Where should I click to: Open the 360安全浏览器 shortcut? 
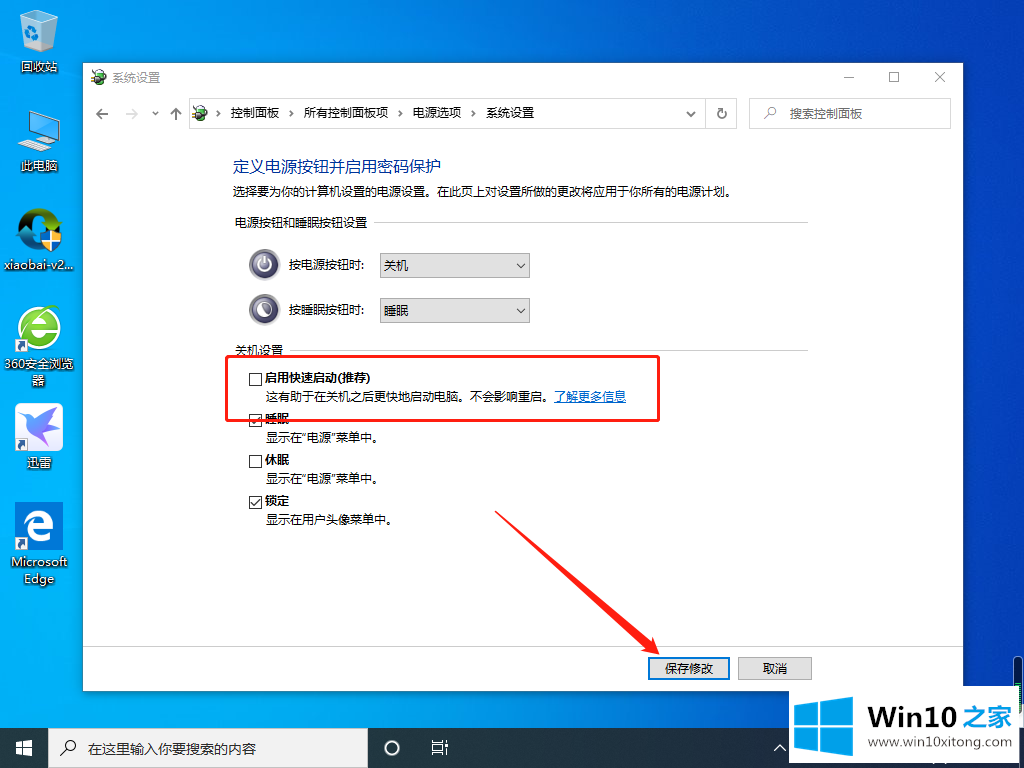[39, 346]
